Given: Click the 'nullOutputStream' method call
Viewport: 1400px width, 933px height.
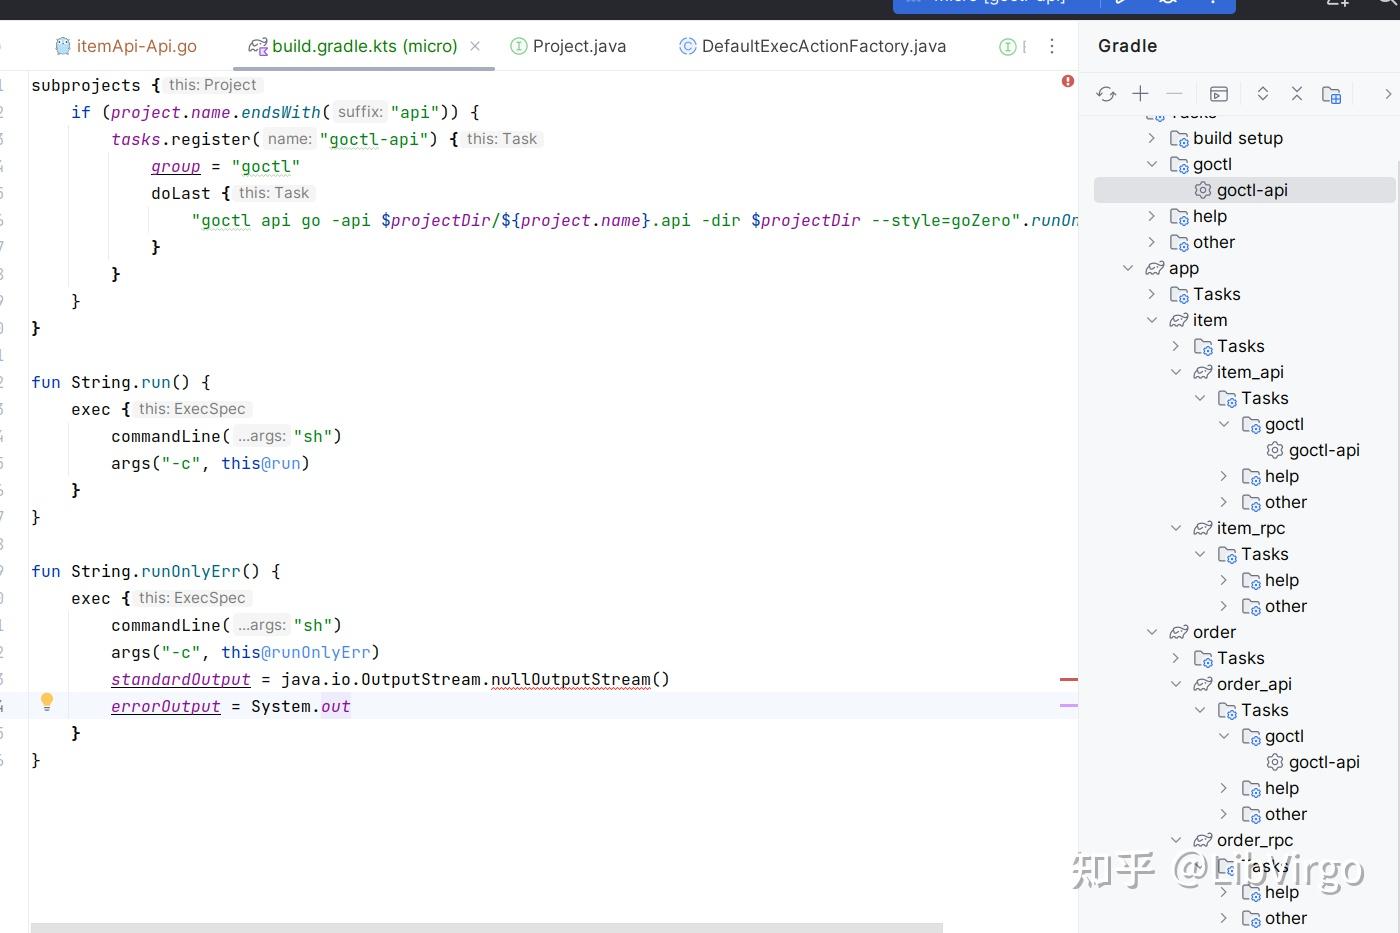Looking at the screenshot, I should [571, 680].
